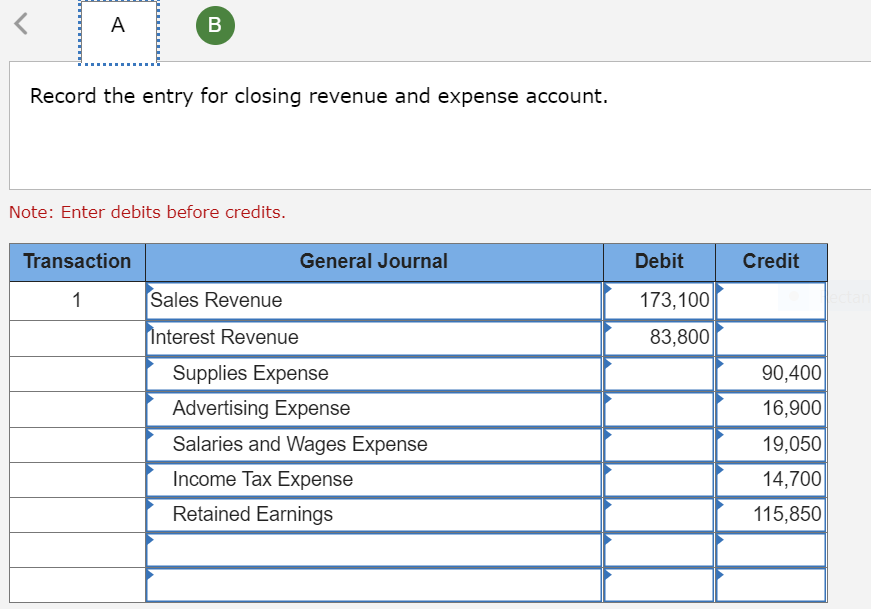Click the Note about entering debits first
Screen dimensions: 871x609
tap(147, 212)
